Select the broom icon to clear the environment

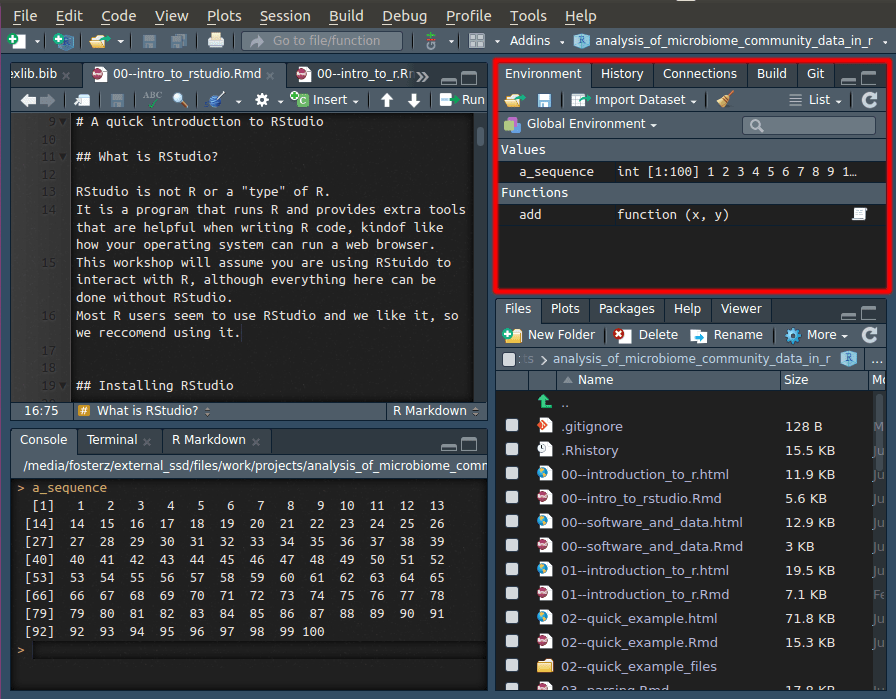click(723, 100)
